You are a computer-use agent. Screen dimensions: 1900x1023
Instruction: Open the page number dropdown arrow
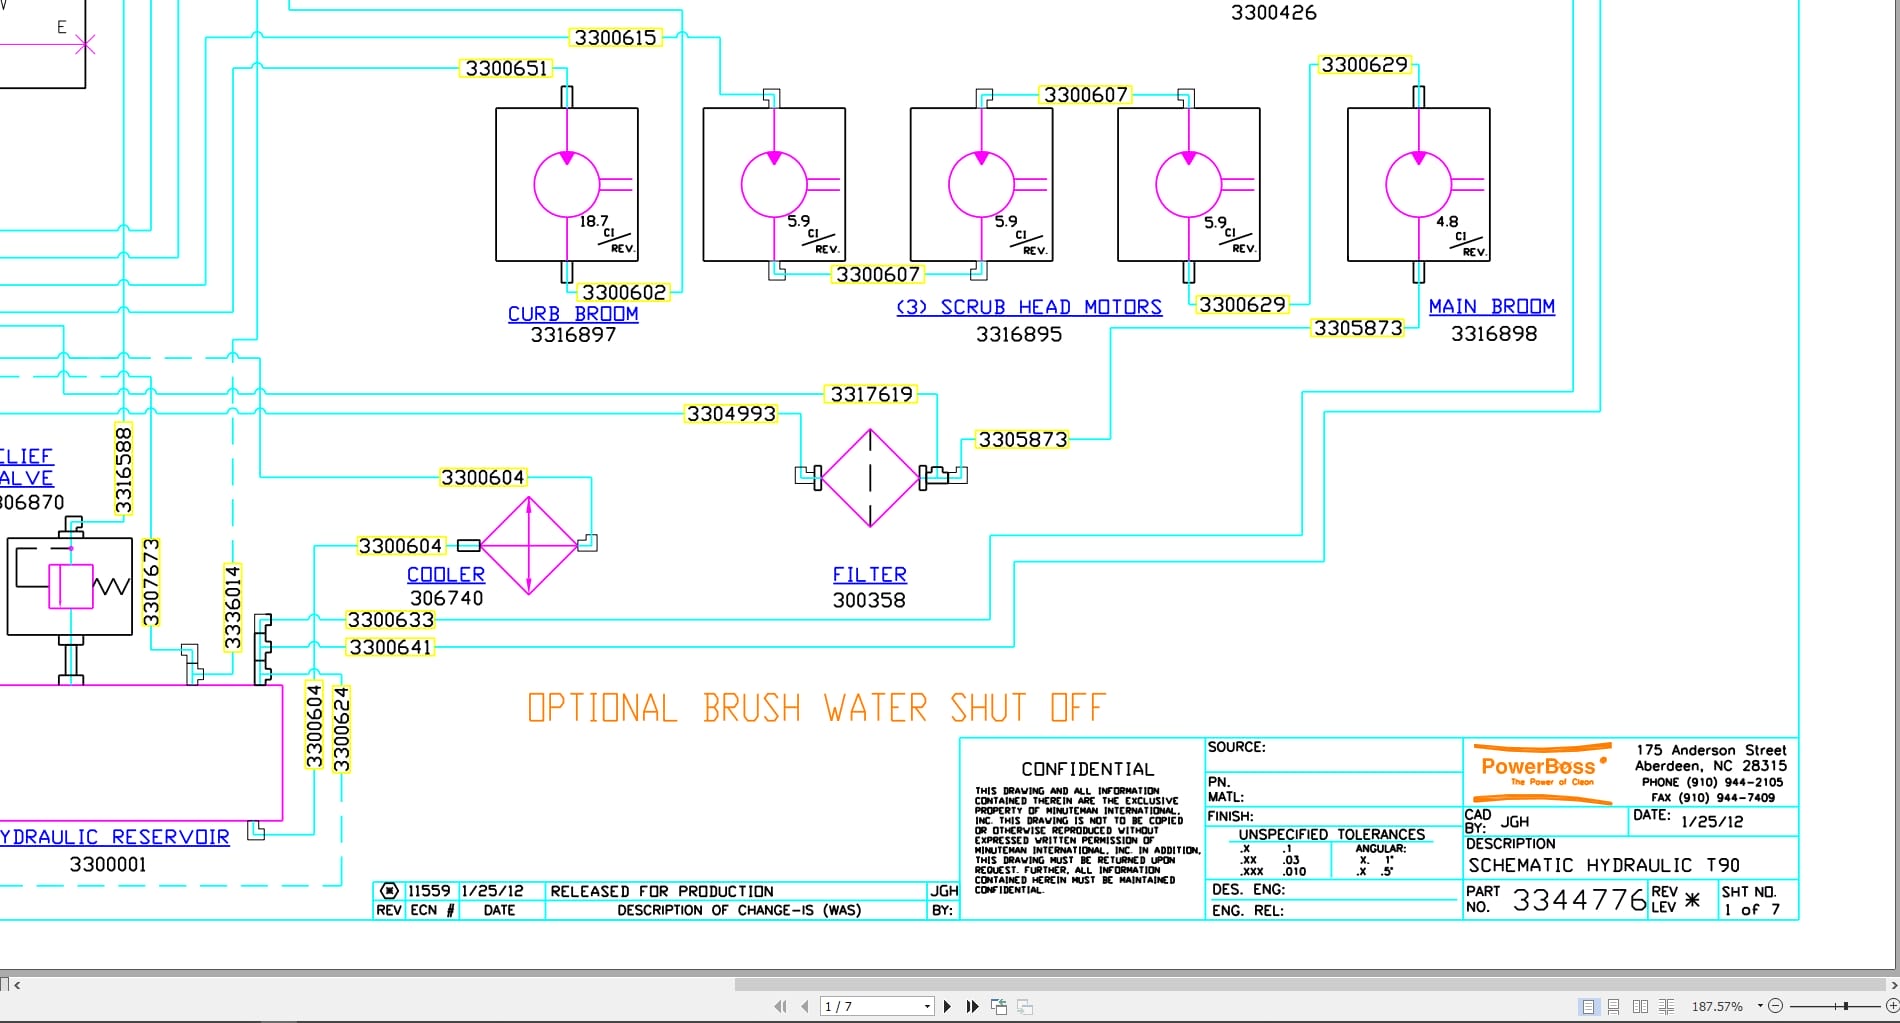click(927, 1006)
